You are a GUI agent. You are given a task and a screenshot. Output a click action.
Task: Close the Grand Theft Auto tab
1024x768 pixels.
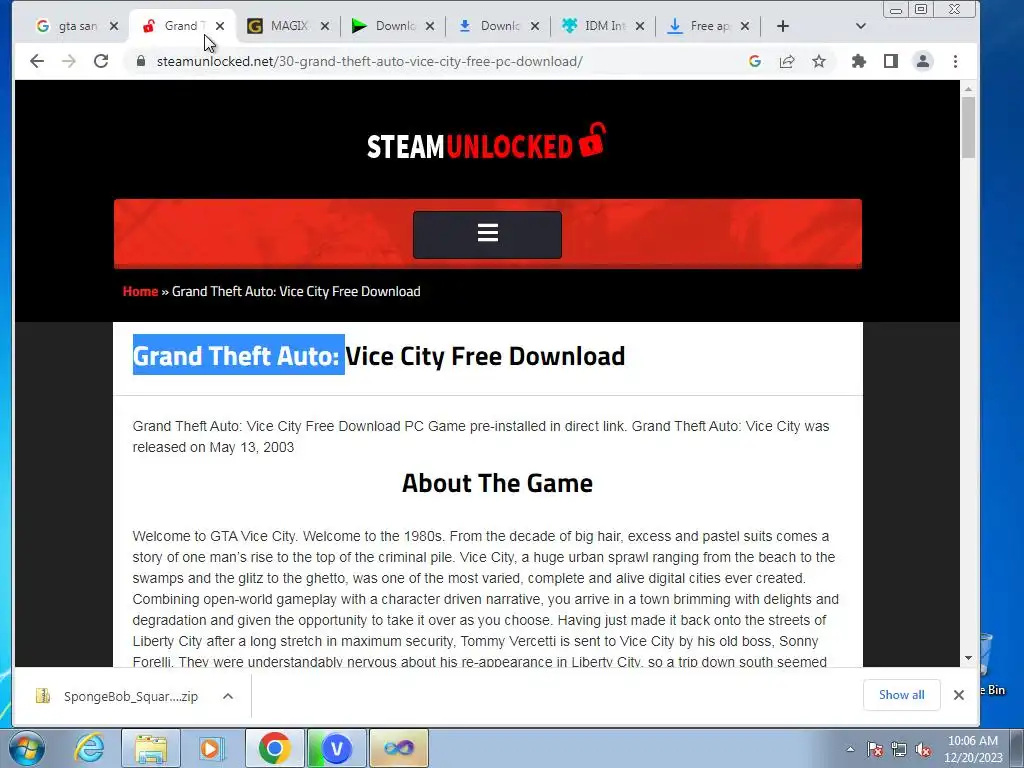(220, 26)
